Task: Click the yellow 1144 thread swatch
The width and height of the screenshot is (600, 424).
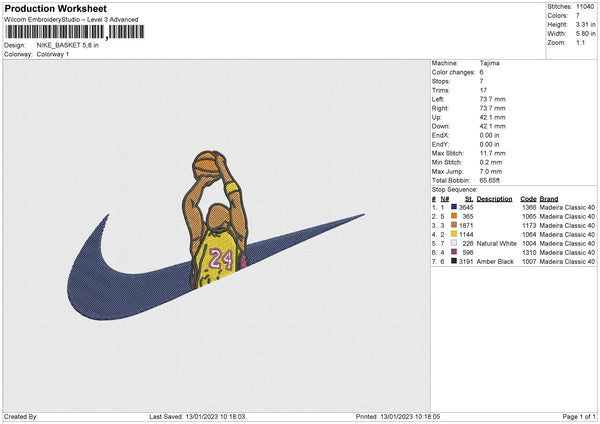Action: click(454, 234)
